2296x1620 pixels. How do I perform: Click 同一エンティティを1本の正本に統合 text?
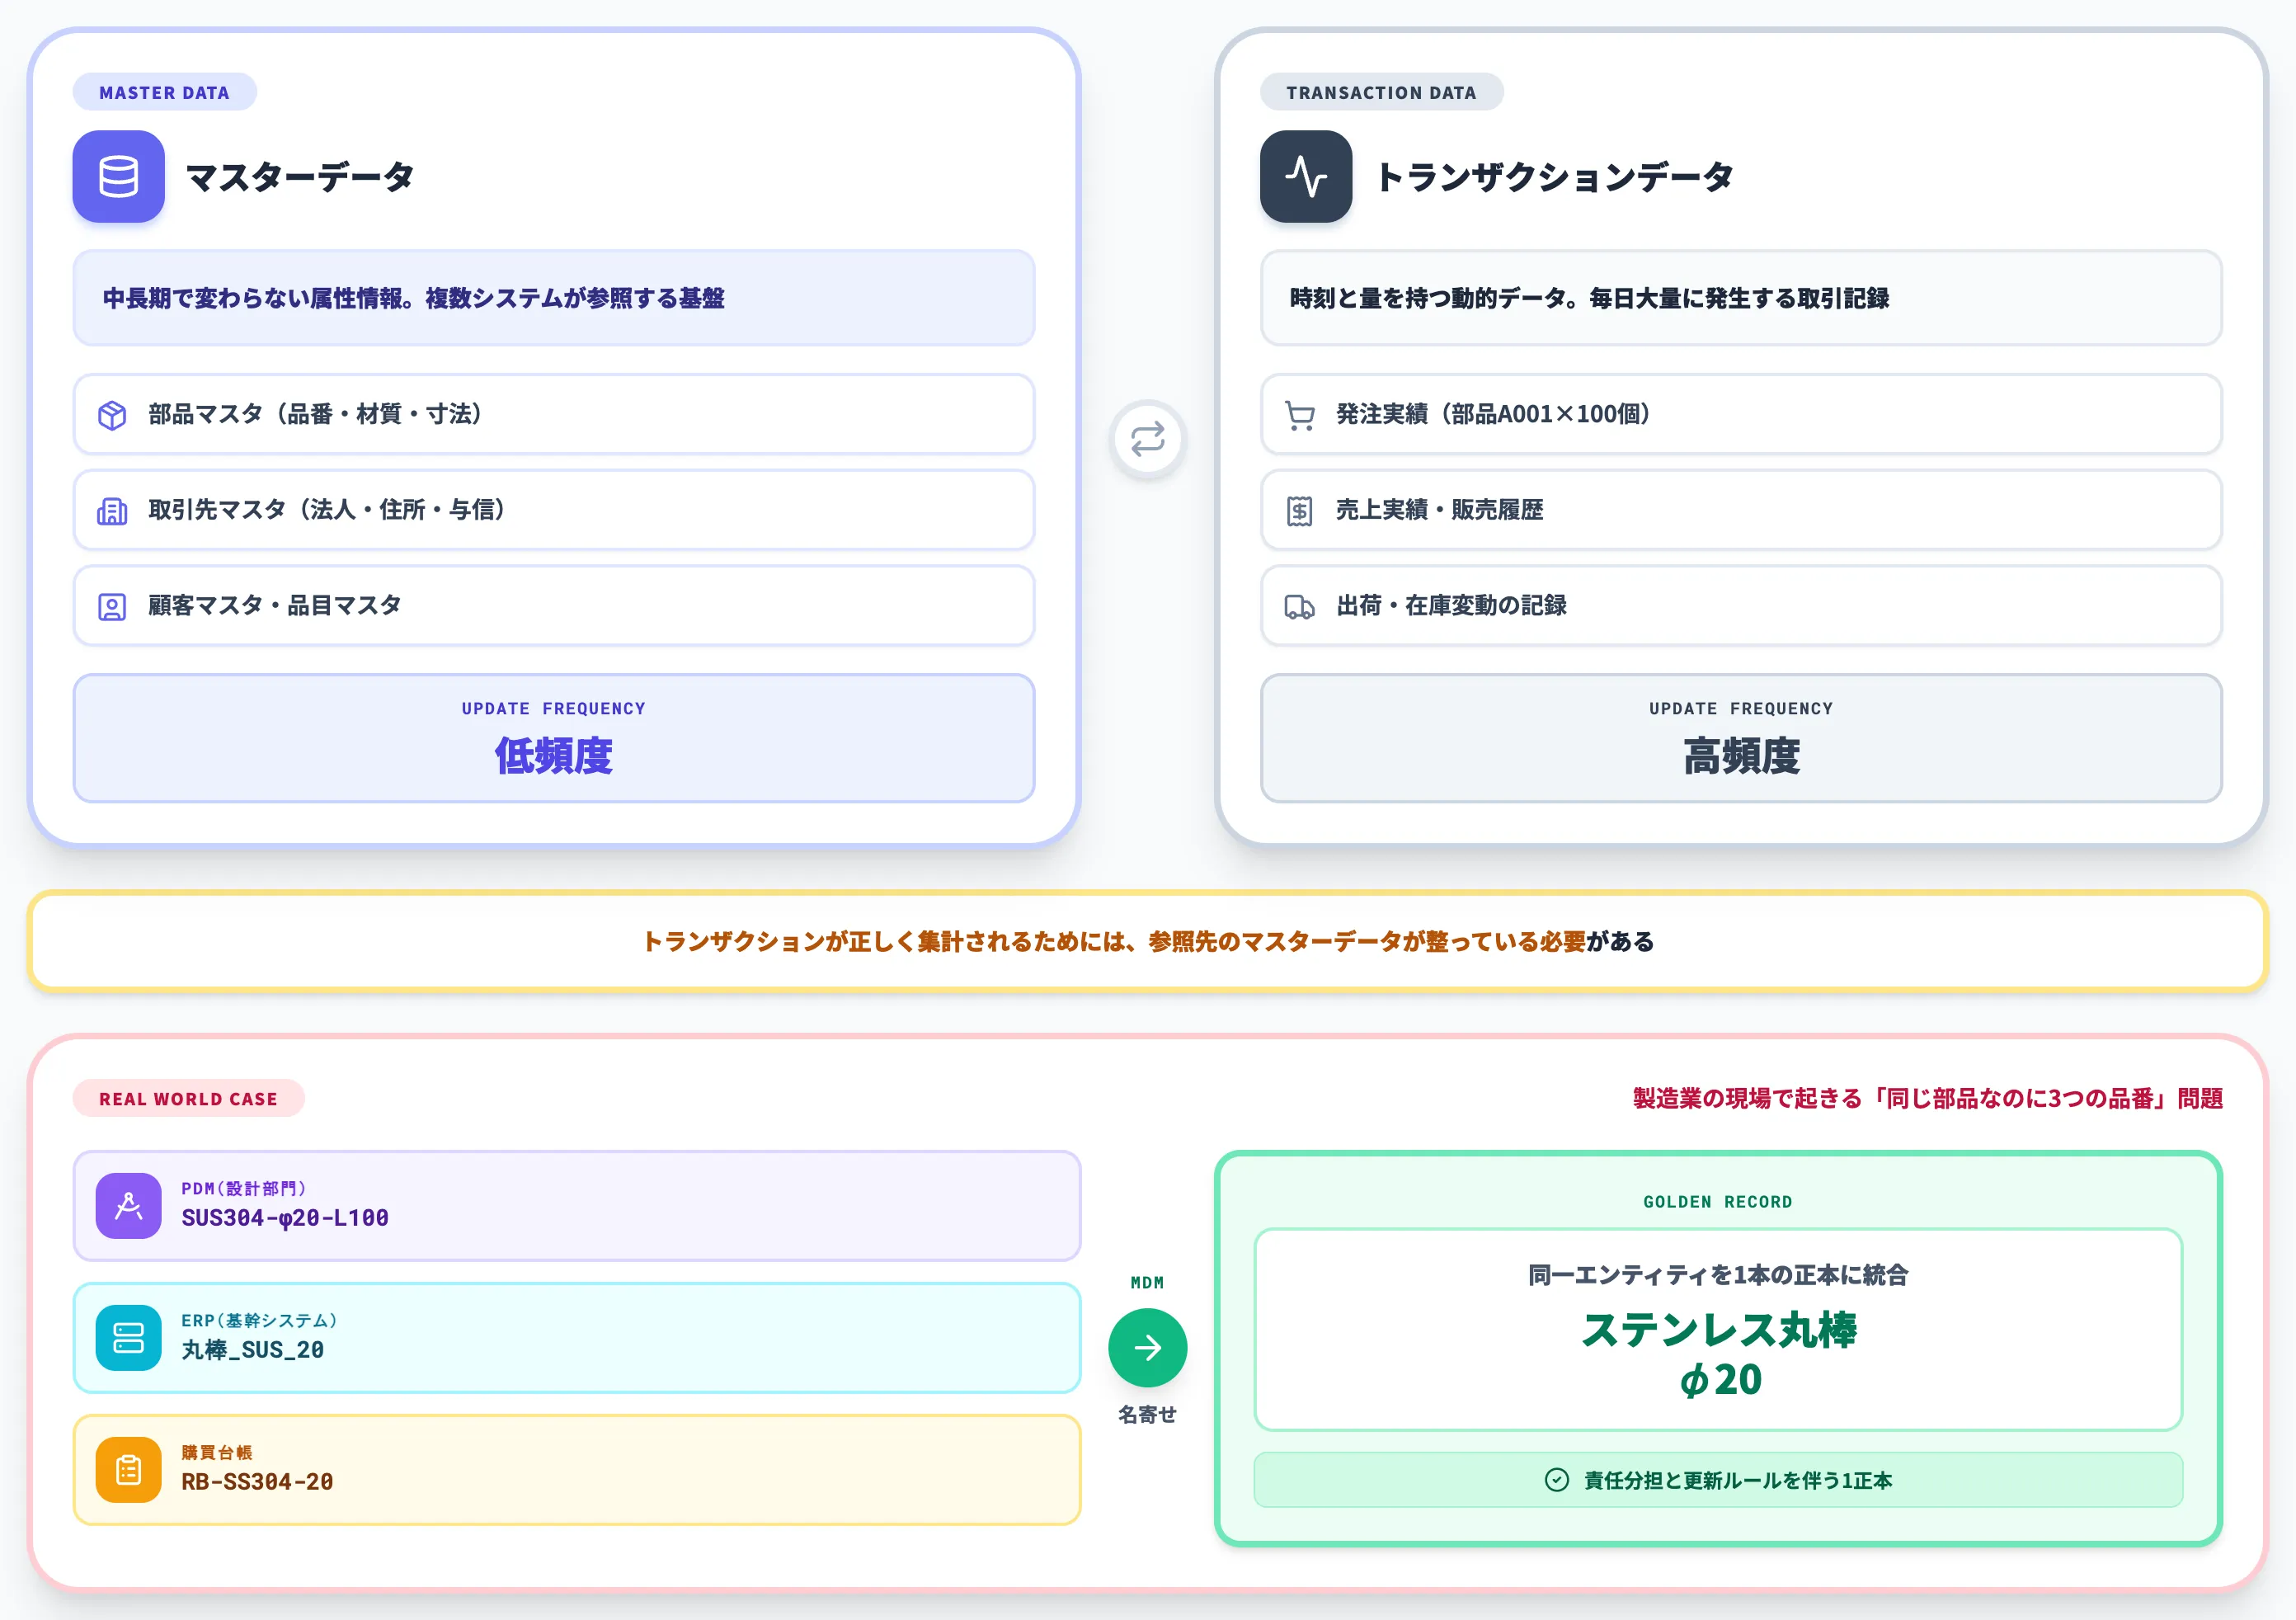coord(1718,1275)
